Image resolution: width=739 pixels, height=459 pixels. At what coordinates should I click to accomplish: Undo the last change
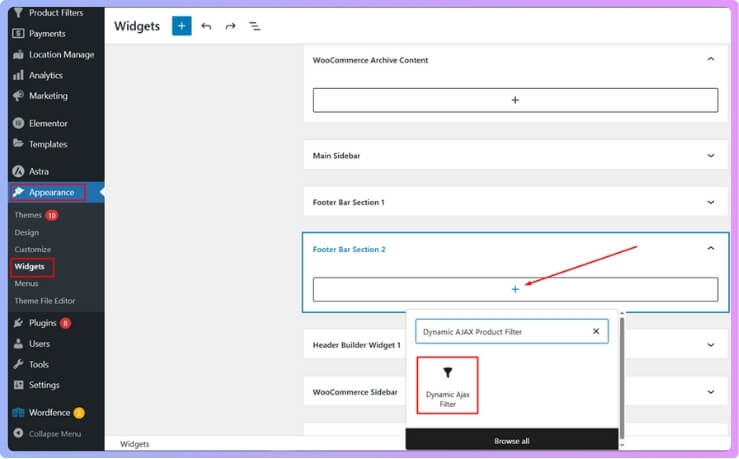pos(206,26)
